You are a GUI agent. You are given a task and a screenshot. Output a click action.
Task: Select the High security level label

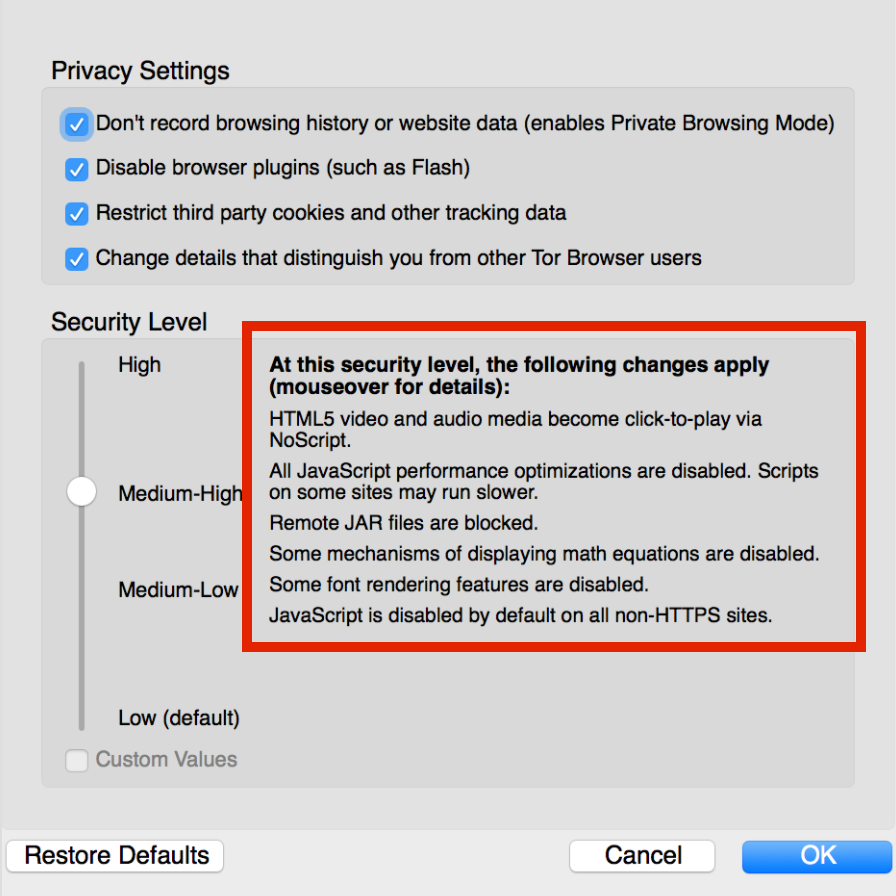pyautogui.click(x=139, y=365)
